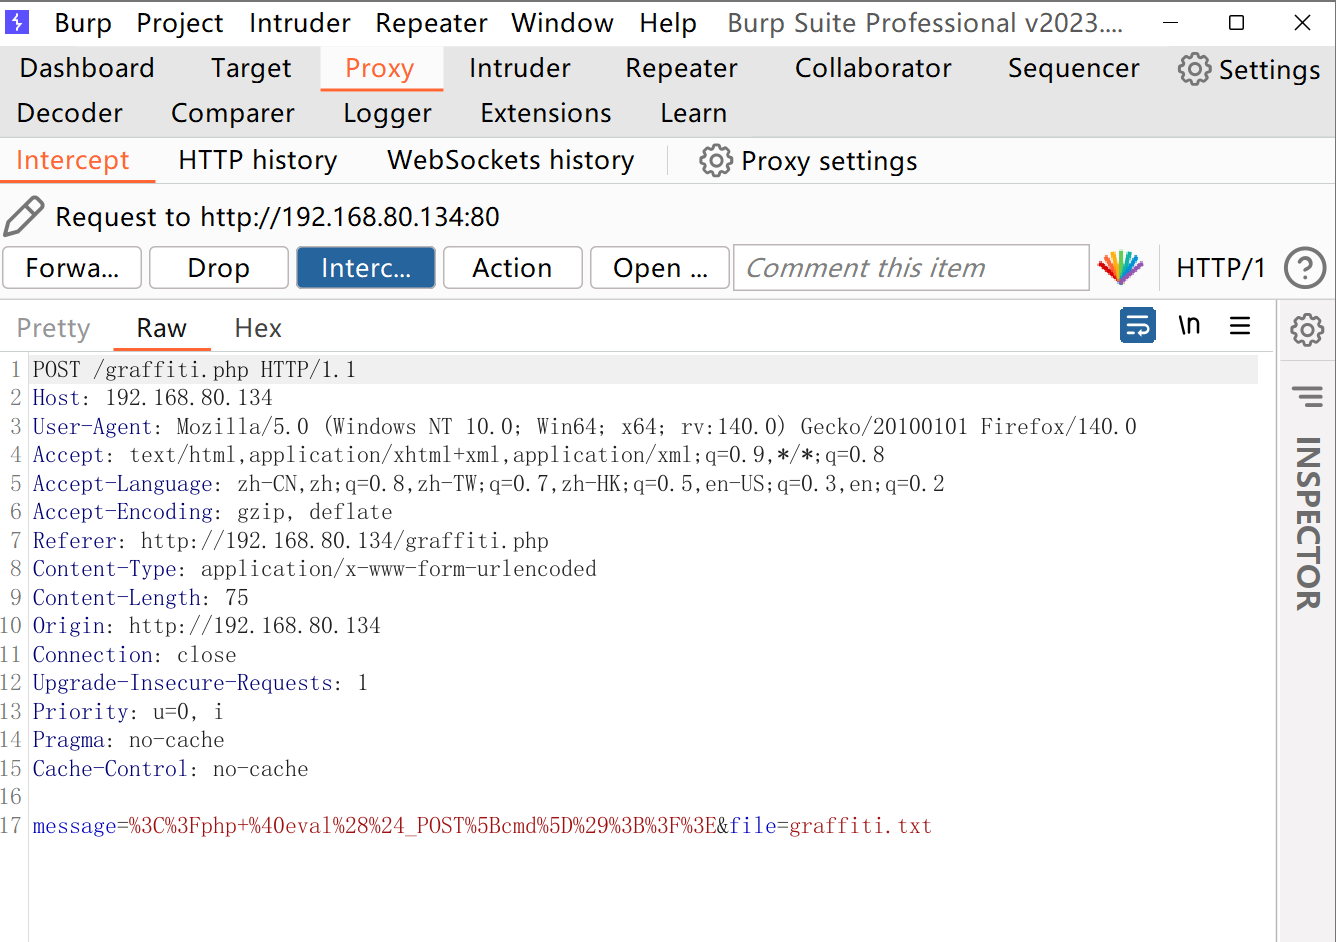Click the POST /graffiti.php request line

coord(194,370)
